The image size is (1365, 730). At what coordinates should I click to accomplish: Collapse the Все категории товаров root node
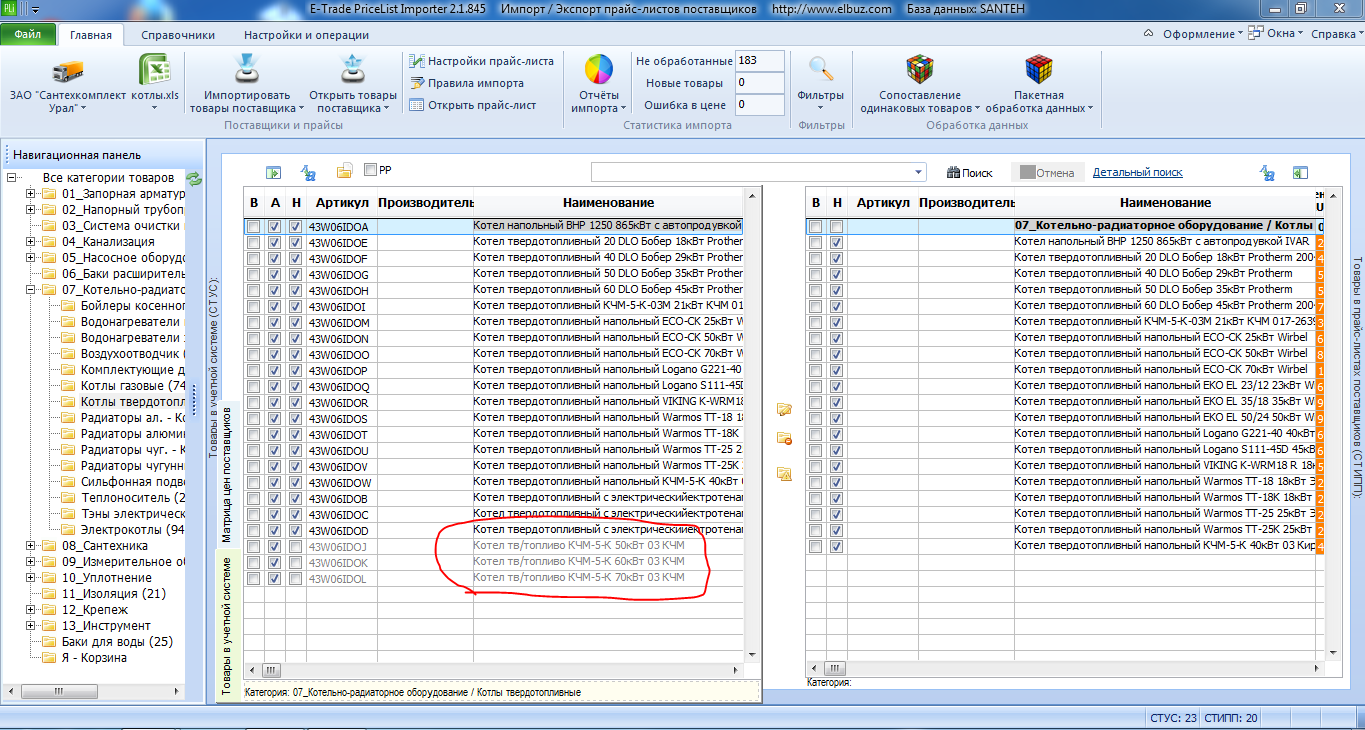pos(11,178)
